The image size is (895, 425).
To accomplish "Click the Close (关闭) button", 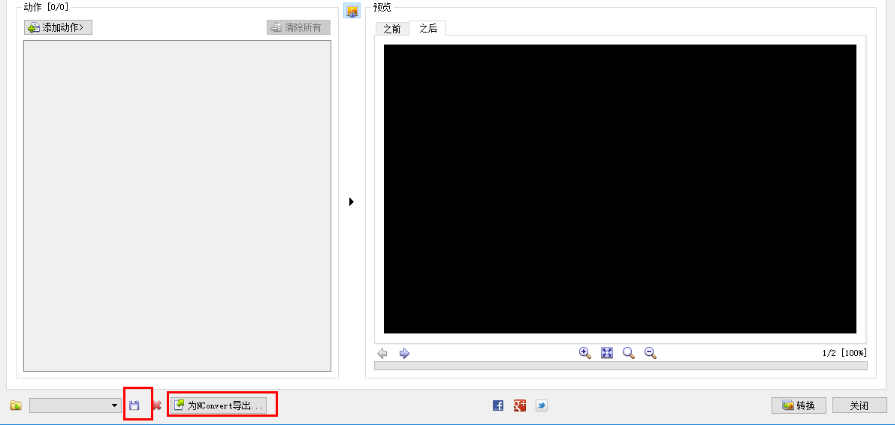I will tap(859, 406).
